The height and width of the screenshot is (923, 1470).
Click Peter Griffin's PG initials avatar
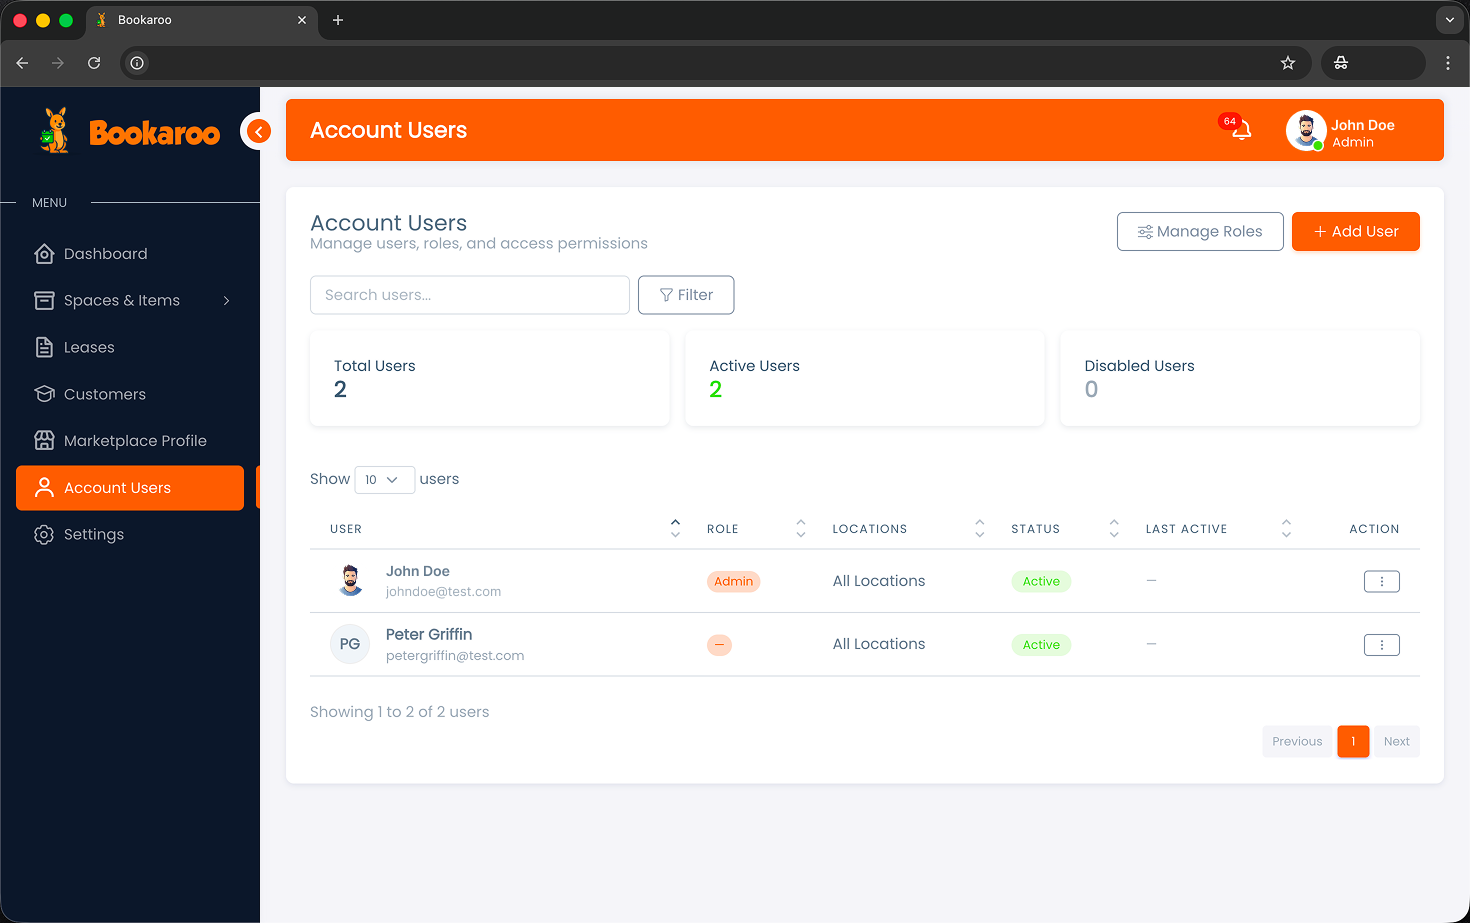350,644
